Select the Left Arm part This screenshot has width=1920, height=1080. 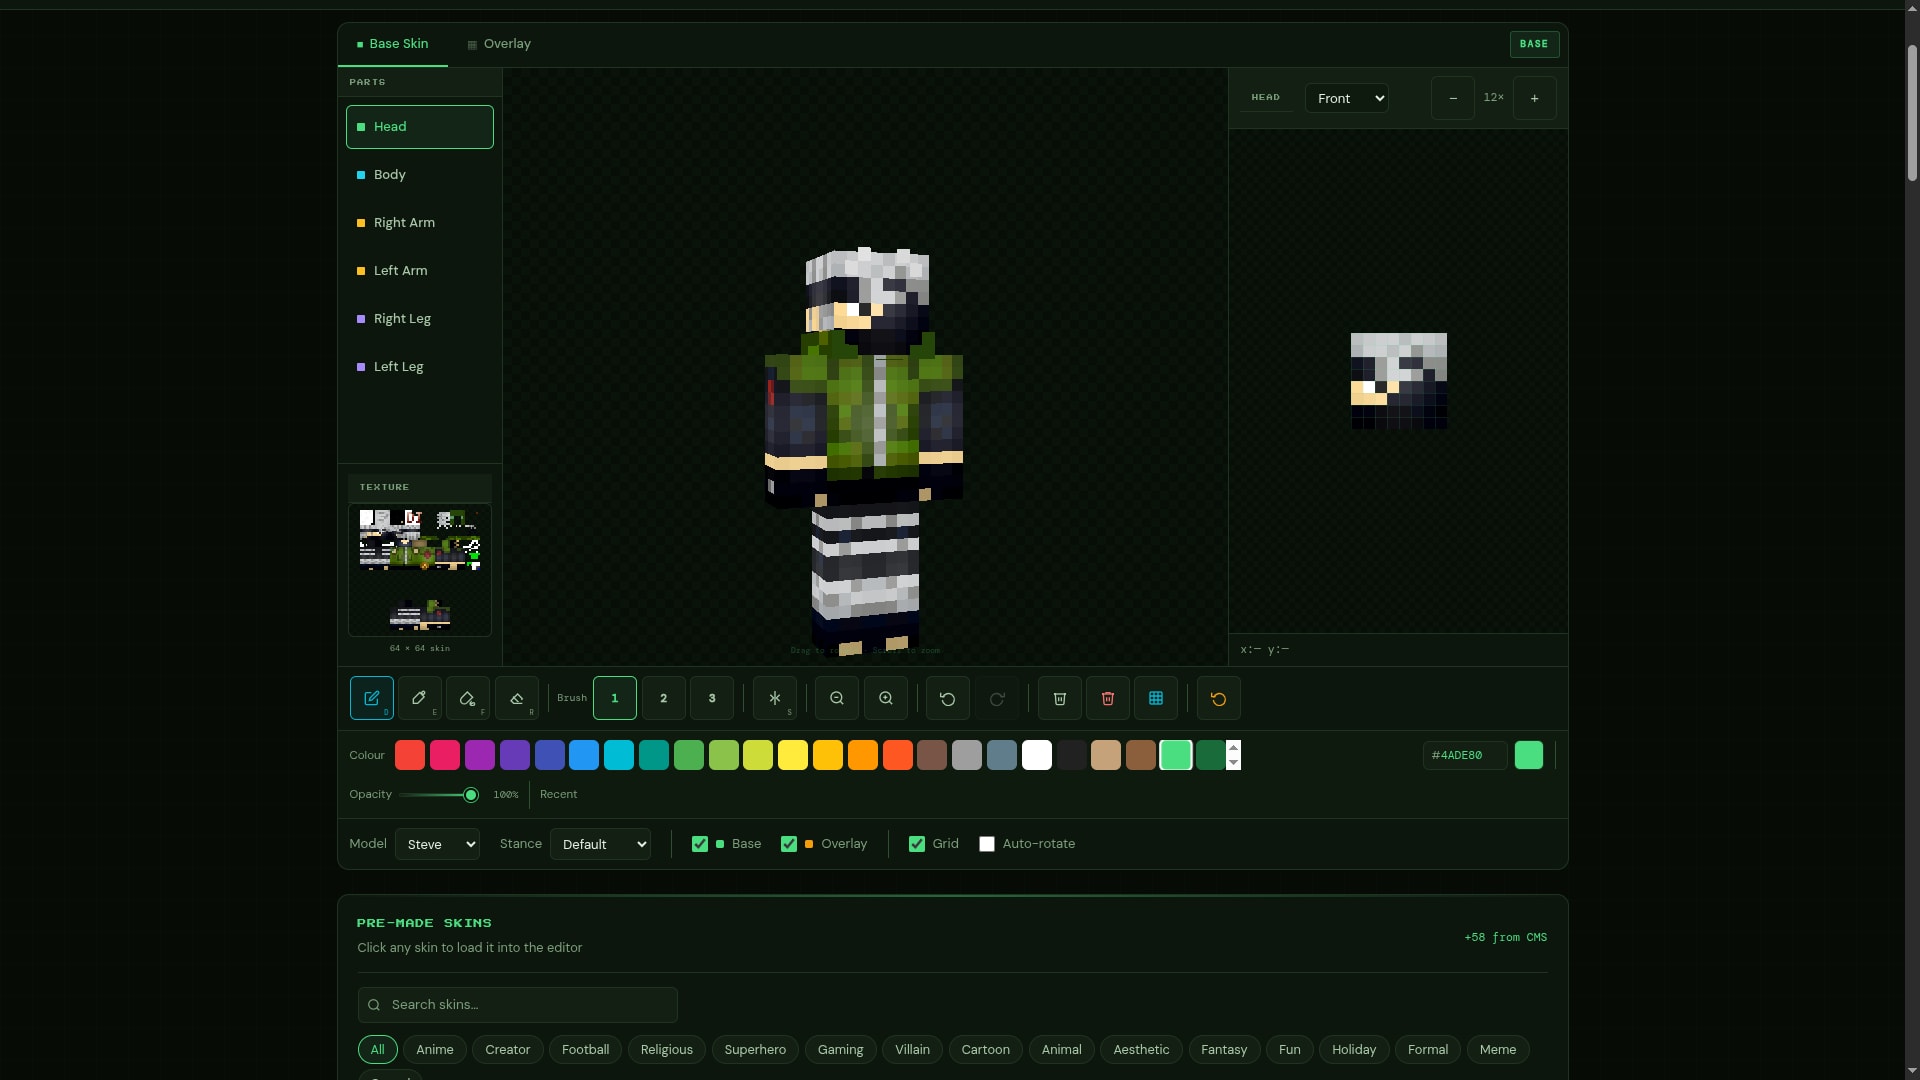tap(420, 271)
